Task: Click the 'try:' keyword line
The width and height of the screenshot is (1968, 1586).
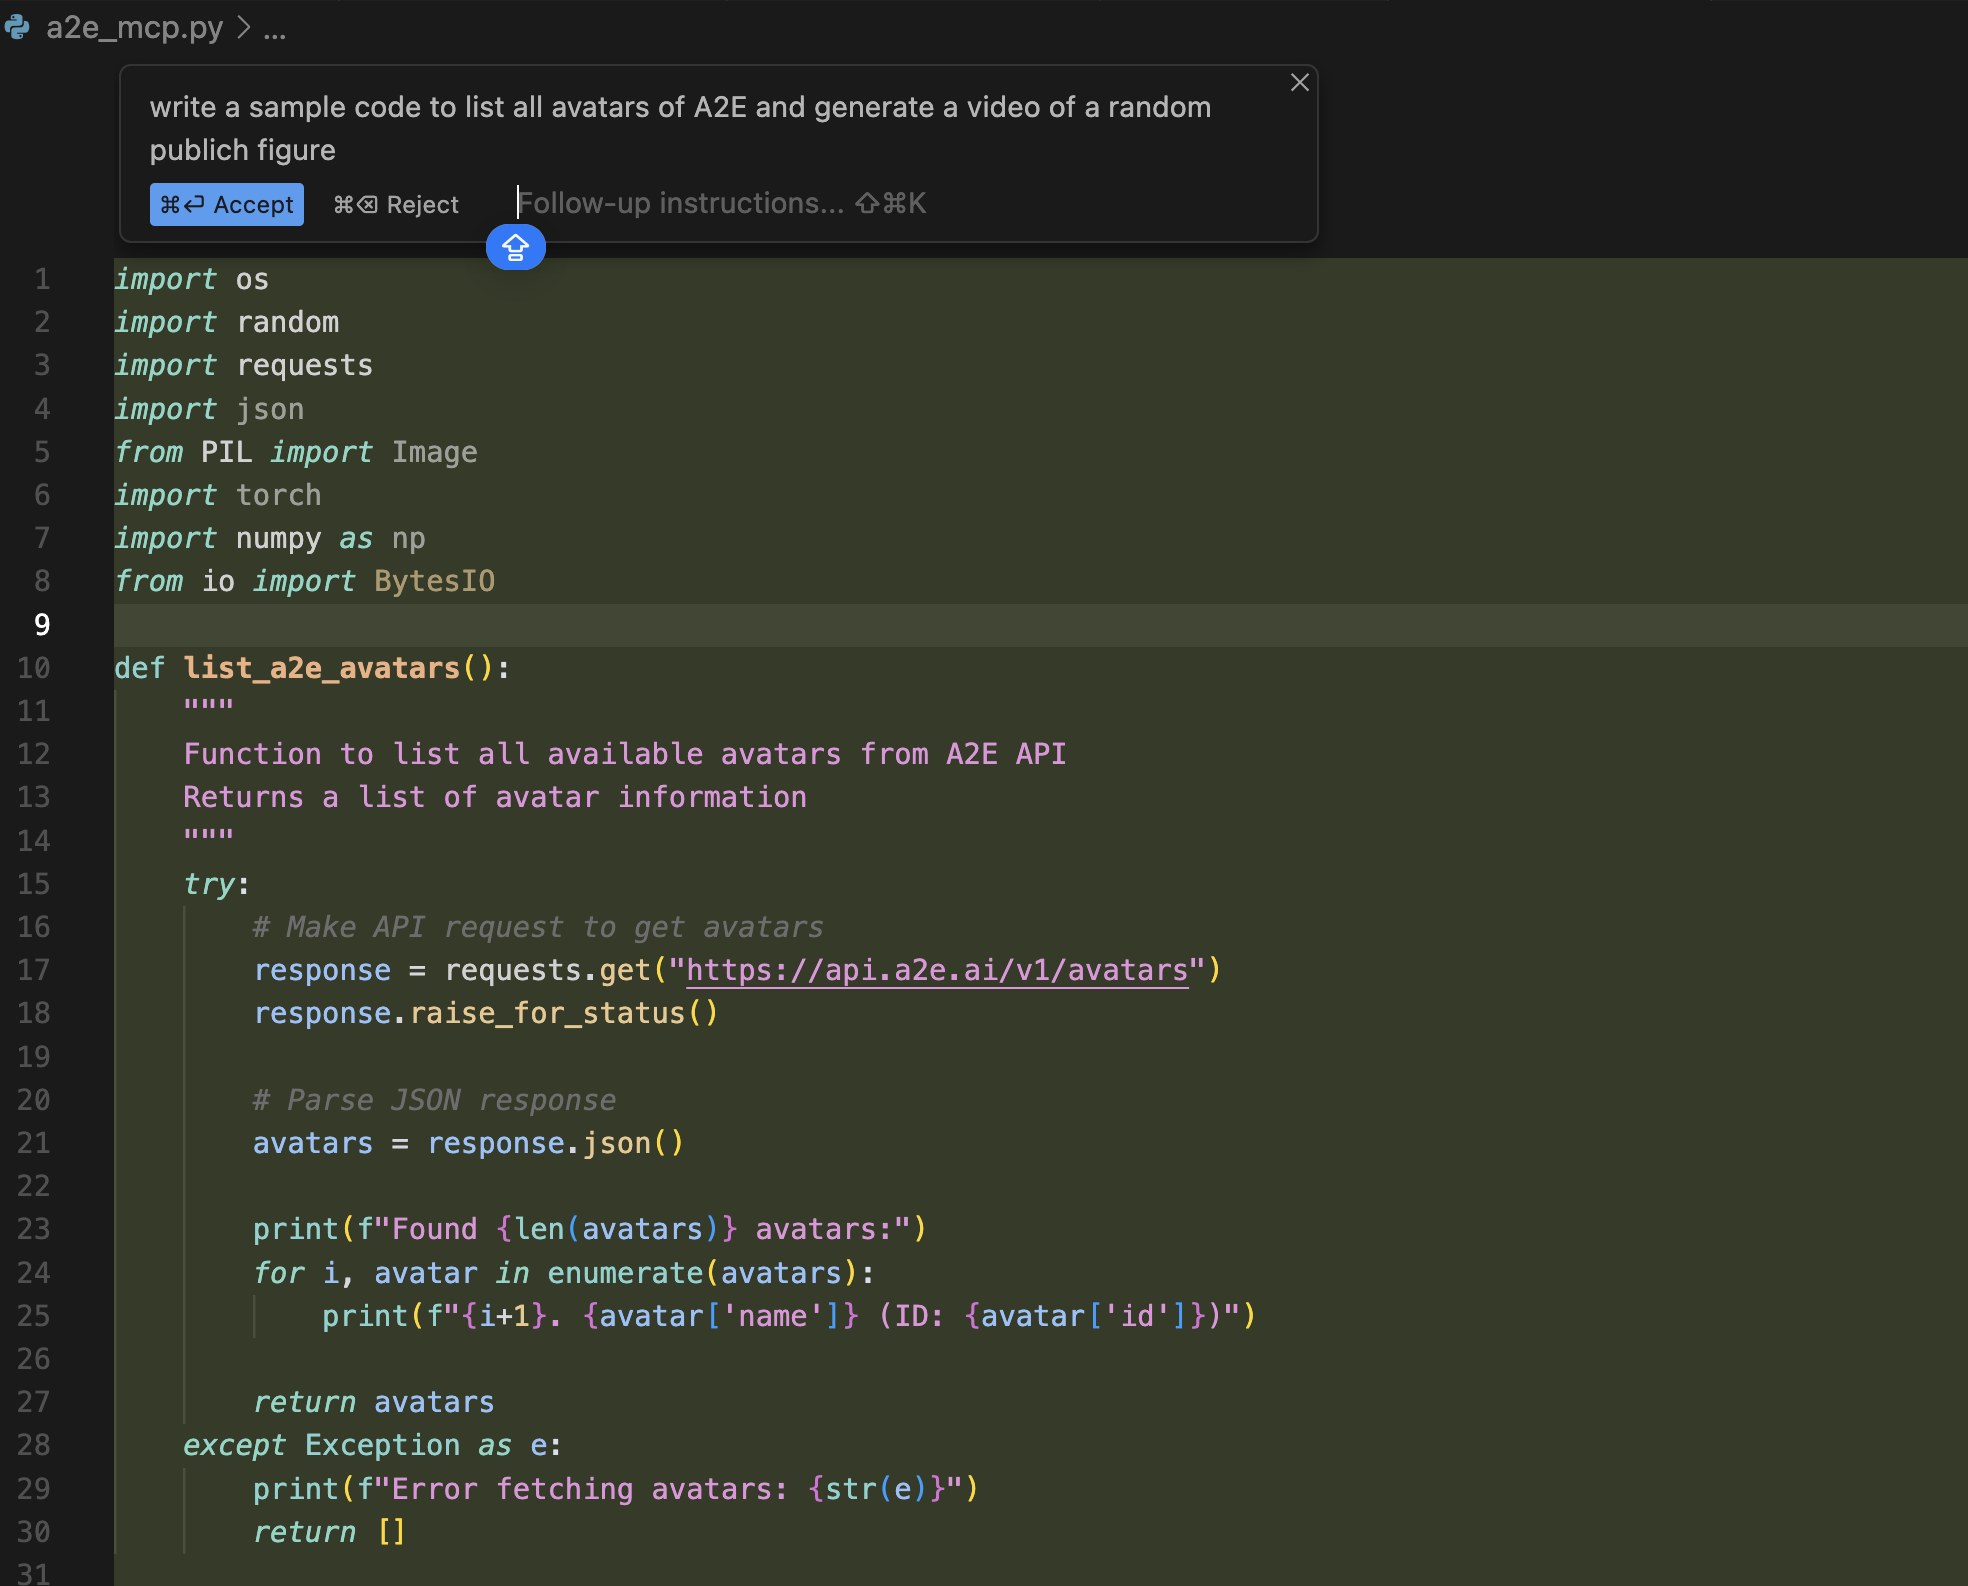Action: pos(216,884)
